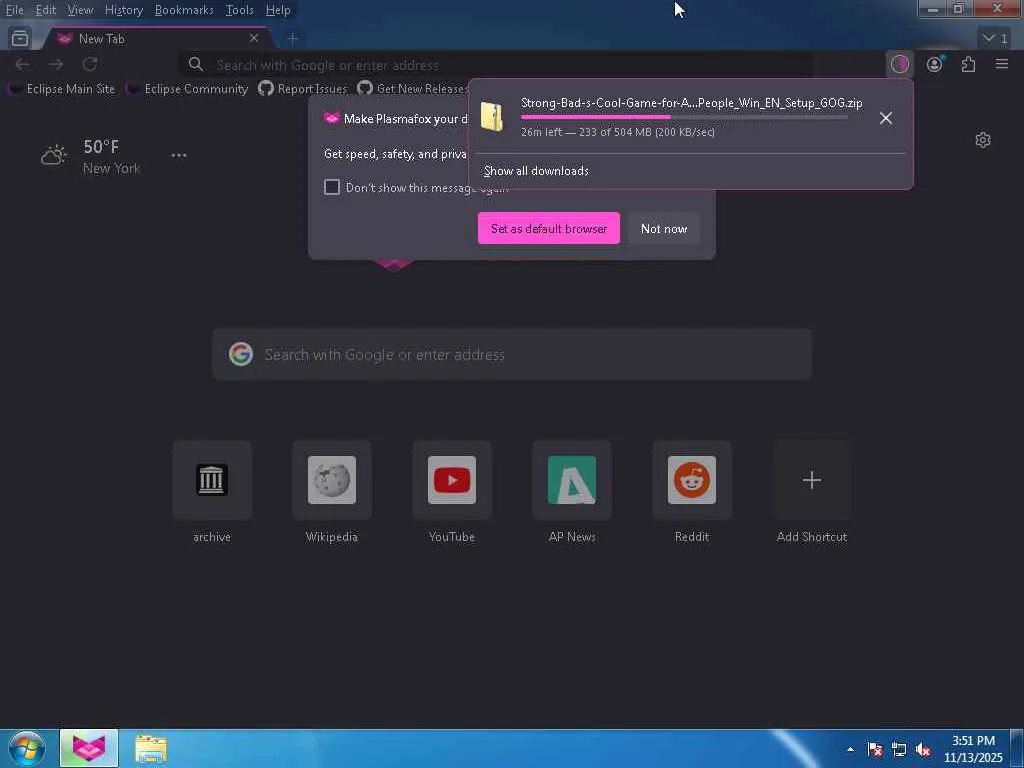
Task: Click Show all downloads
Action: click(x=536, y=171)
